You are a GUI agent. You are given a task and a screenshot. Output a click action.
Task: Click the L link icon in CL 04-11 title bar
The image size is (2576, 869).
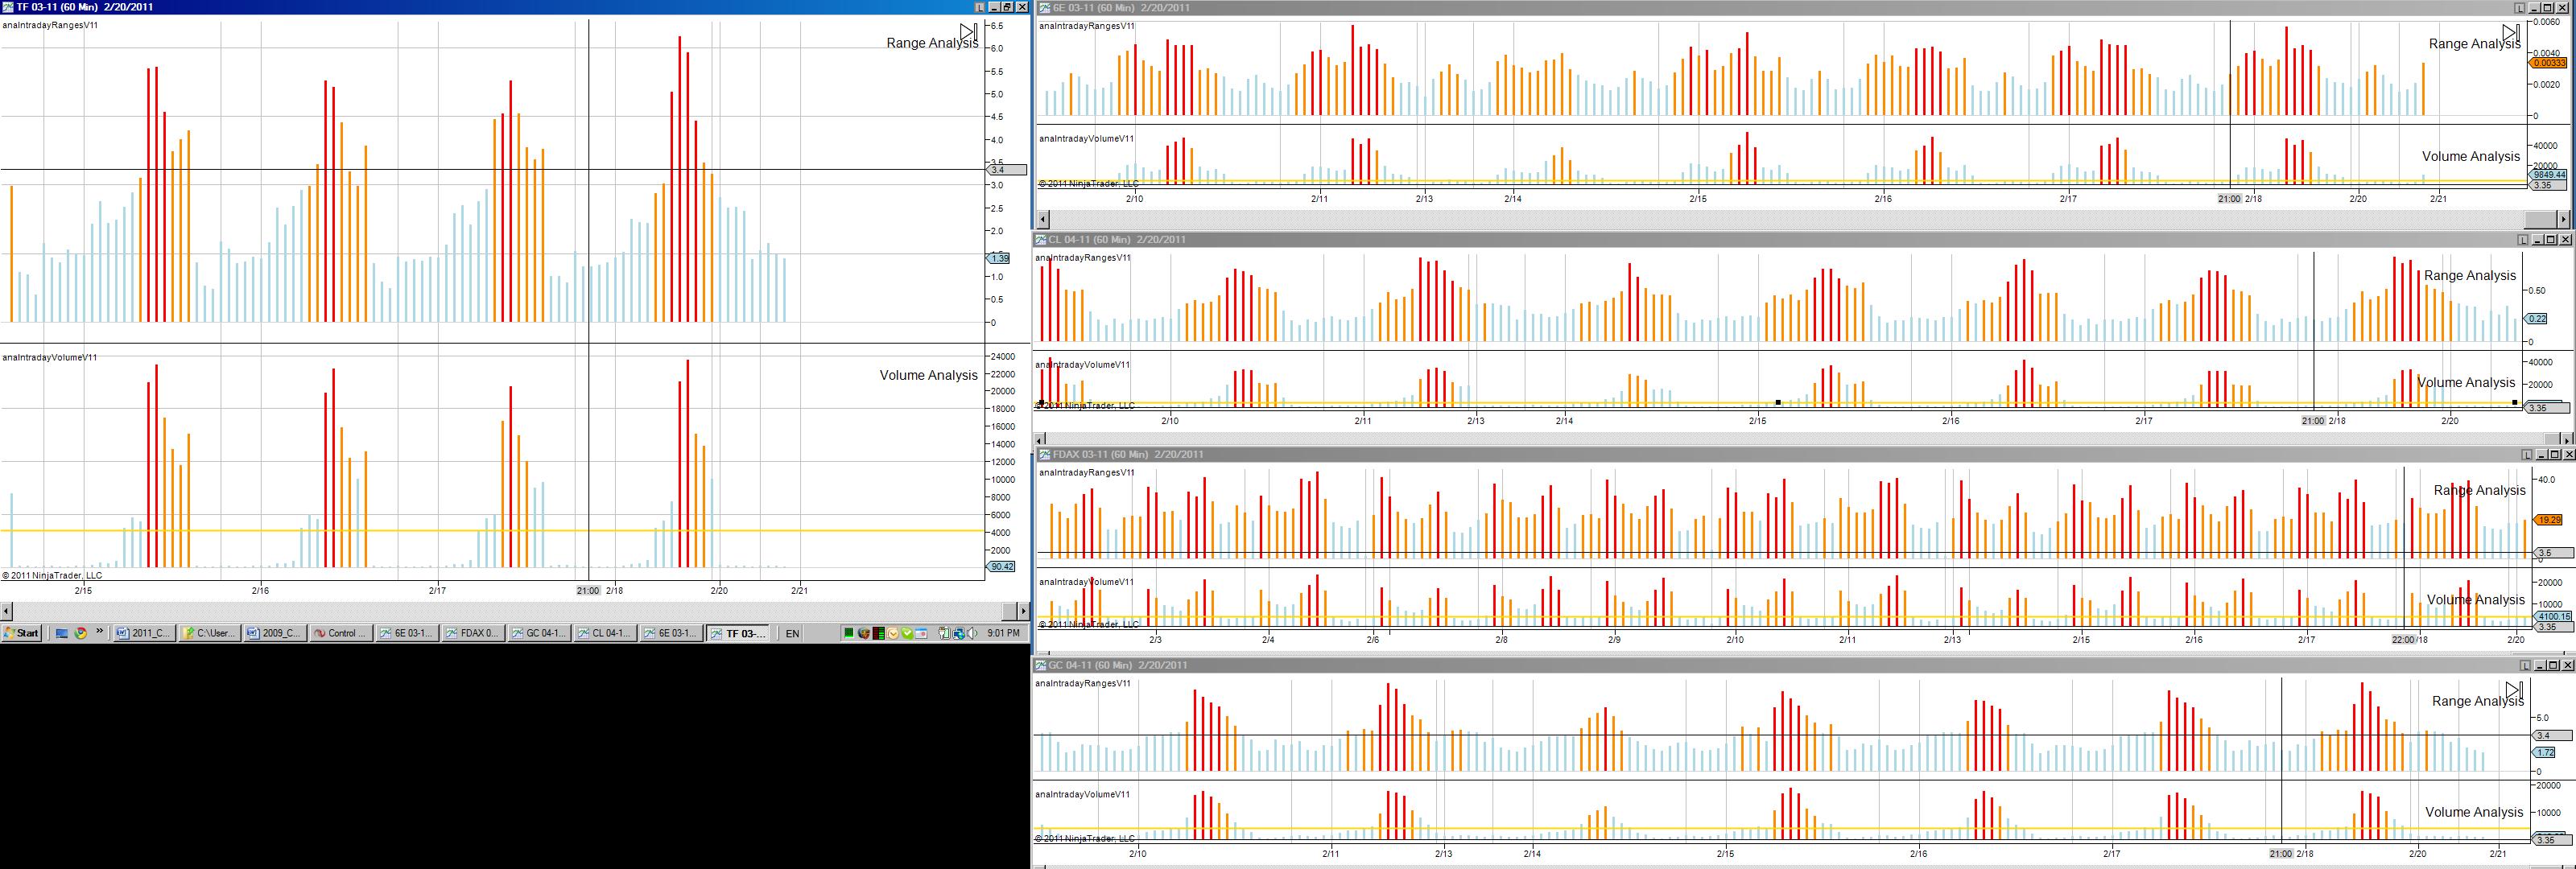click(2523, 240)
